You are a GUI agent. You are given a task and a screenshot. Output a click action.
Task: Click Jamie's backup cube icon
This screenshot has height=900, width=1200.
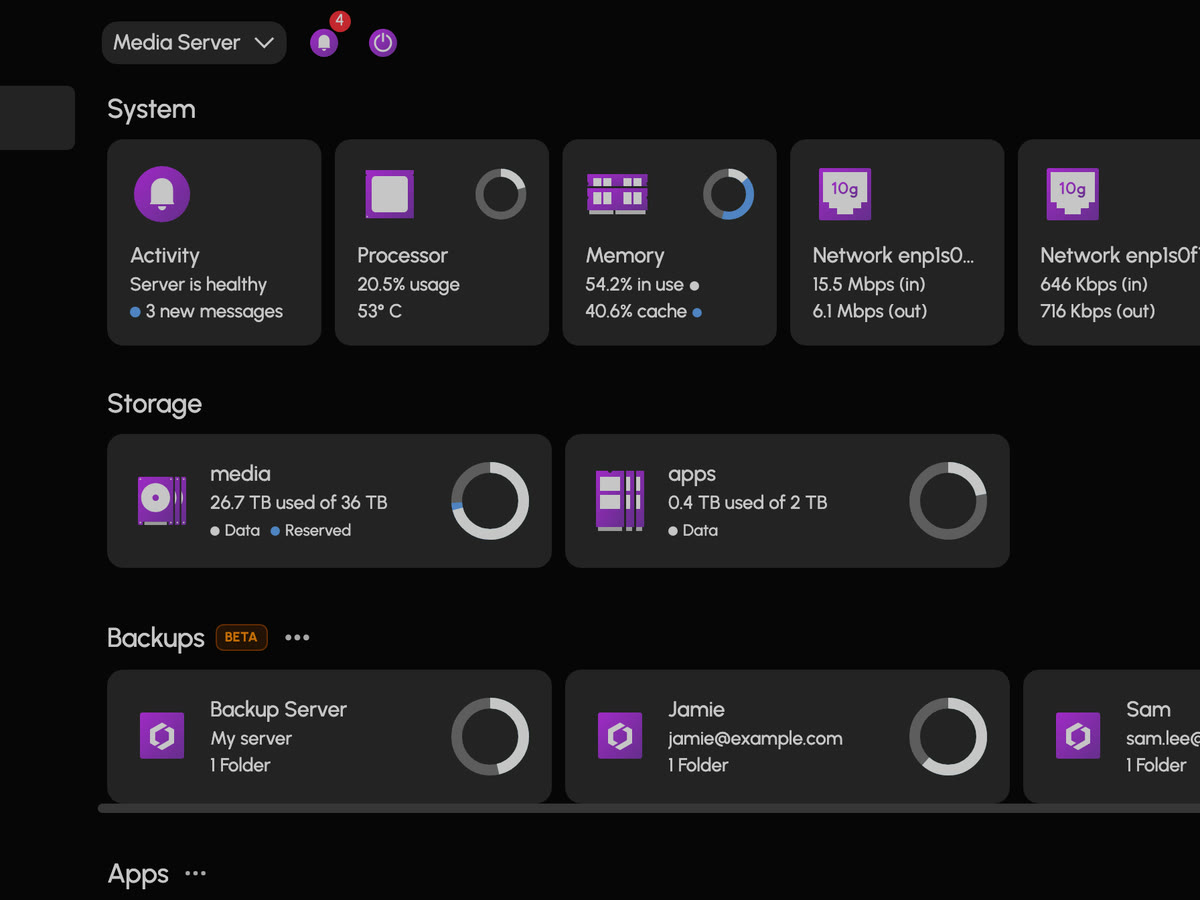tap(620, 736)
